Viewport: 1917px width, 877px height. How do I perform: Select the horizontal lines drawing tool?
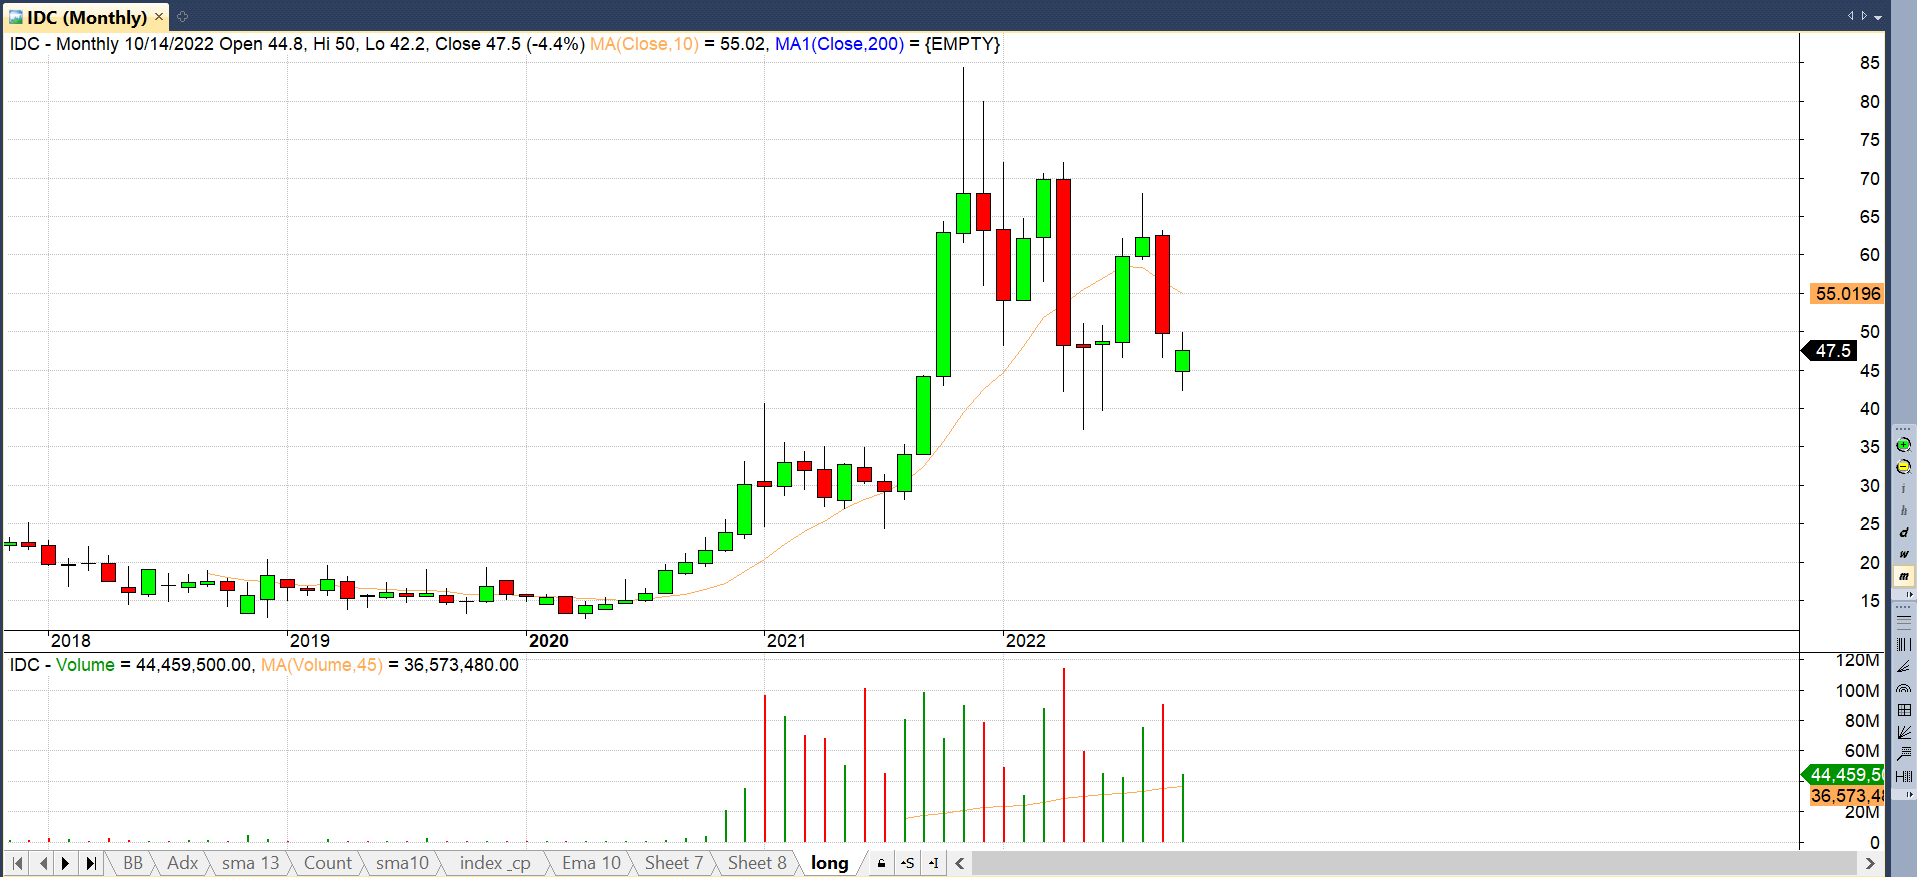[x=1903, y=622]
